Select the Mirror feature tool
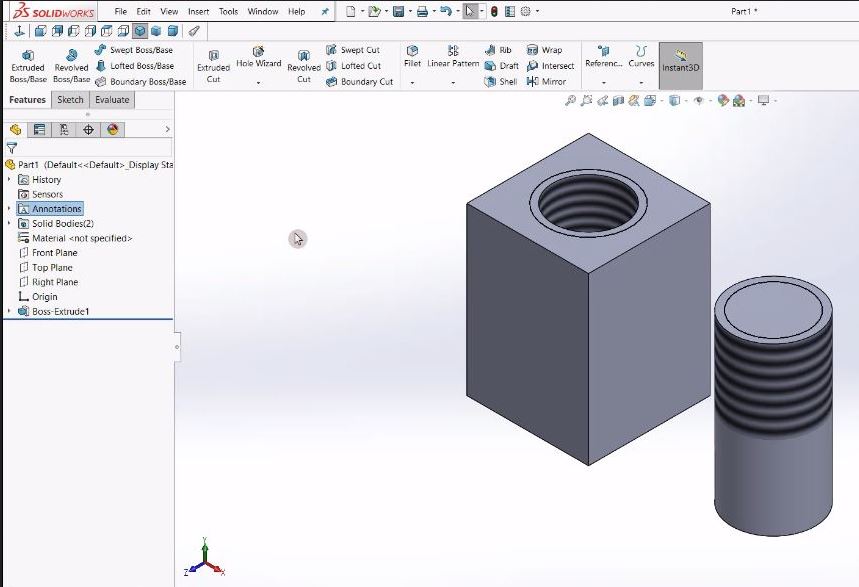The image size is (859, 587). pos(546,82)
